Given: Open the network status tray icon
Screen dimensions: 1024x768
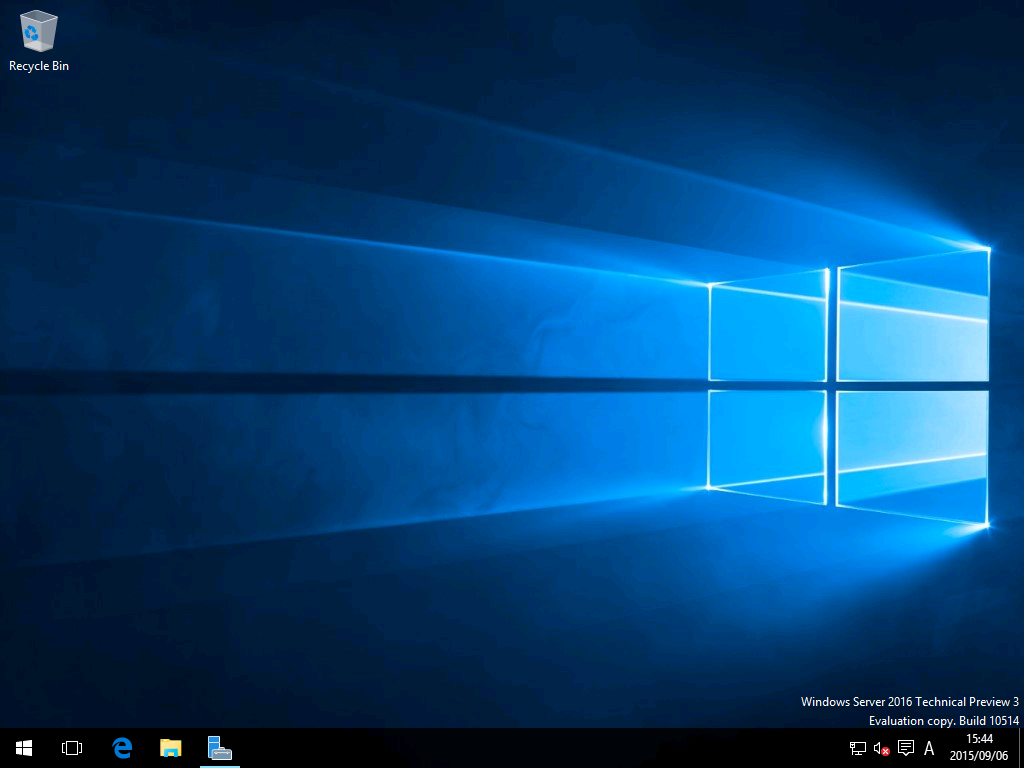Looking at the screenshot, I should pyautogui.click(x=857, y=748).
